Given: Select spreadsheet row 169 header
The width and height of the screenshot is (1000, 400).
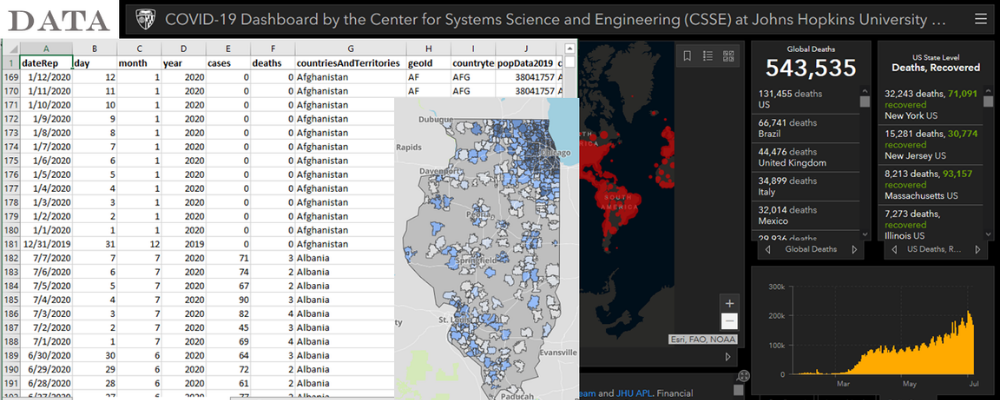Looking at the screenshot, I should click(x=10, y=77).
